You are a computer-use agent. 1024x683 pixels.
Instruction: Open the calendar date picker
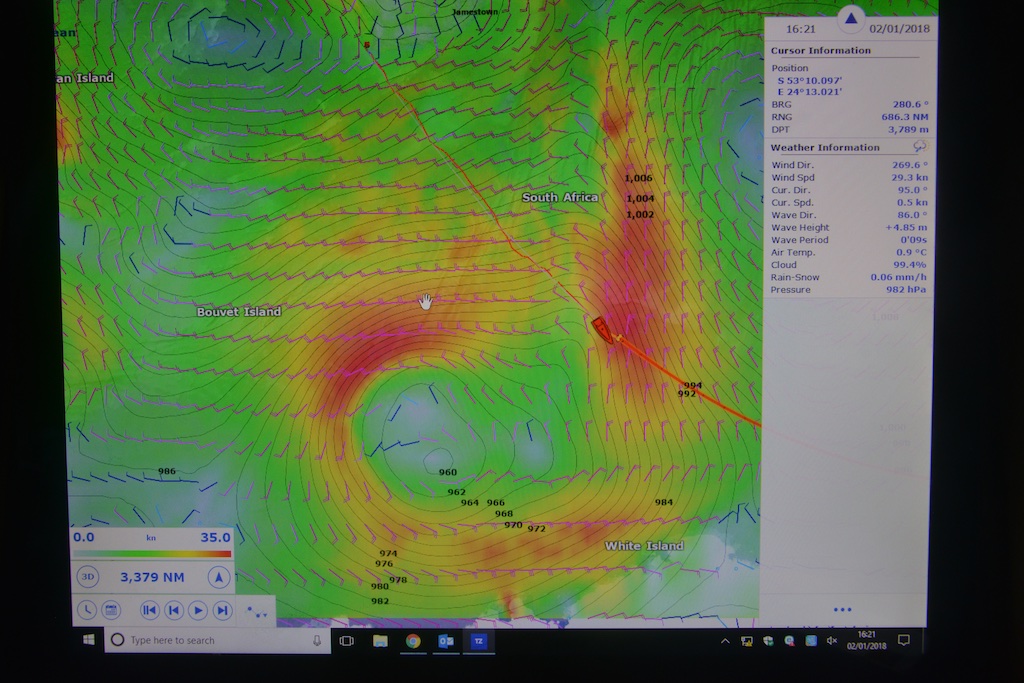coord(111,610)
